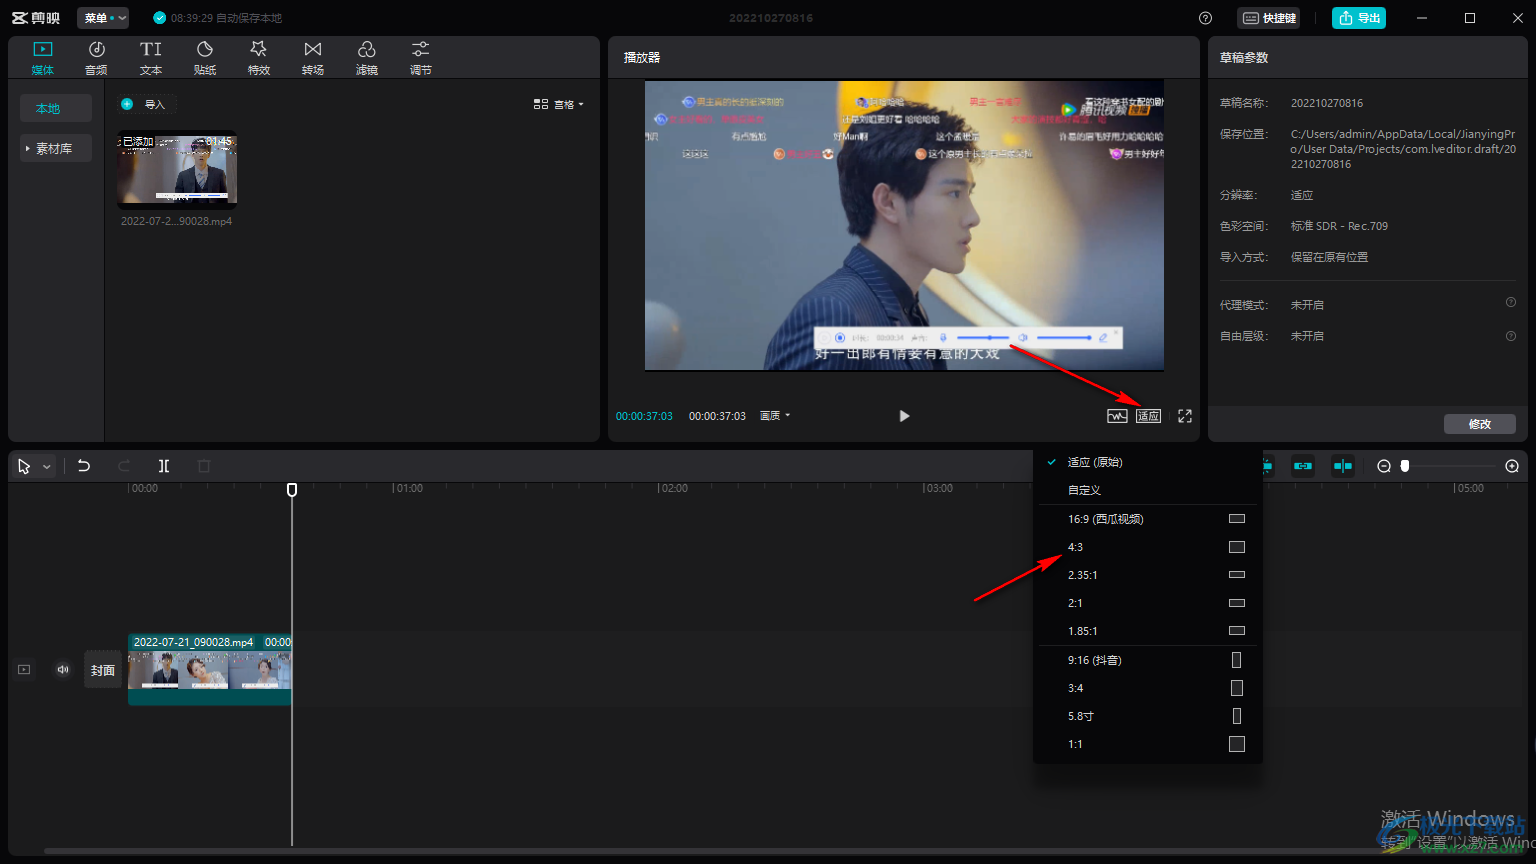Image resolution: width=1536 pixels, height=864 pixels.
Task: Click the 导出 export button
Action: (1359, 18)
